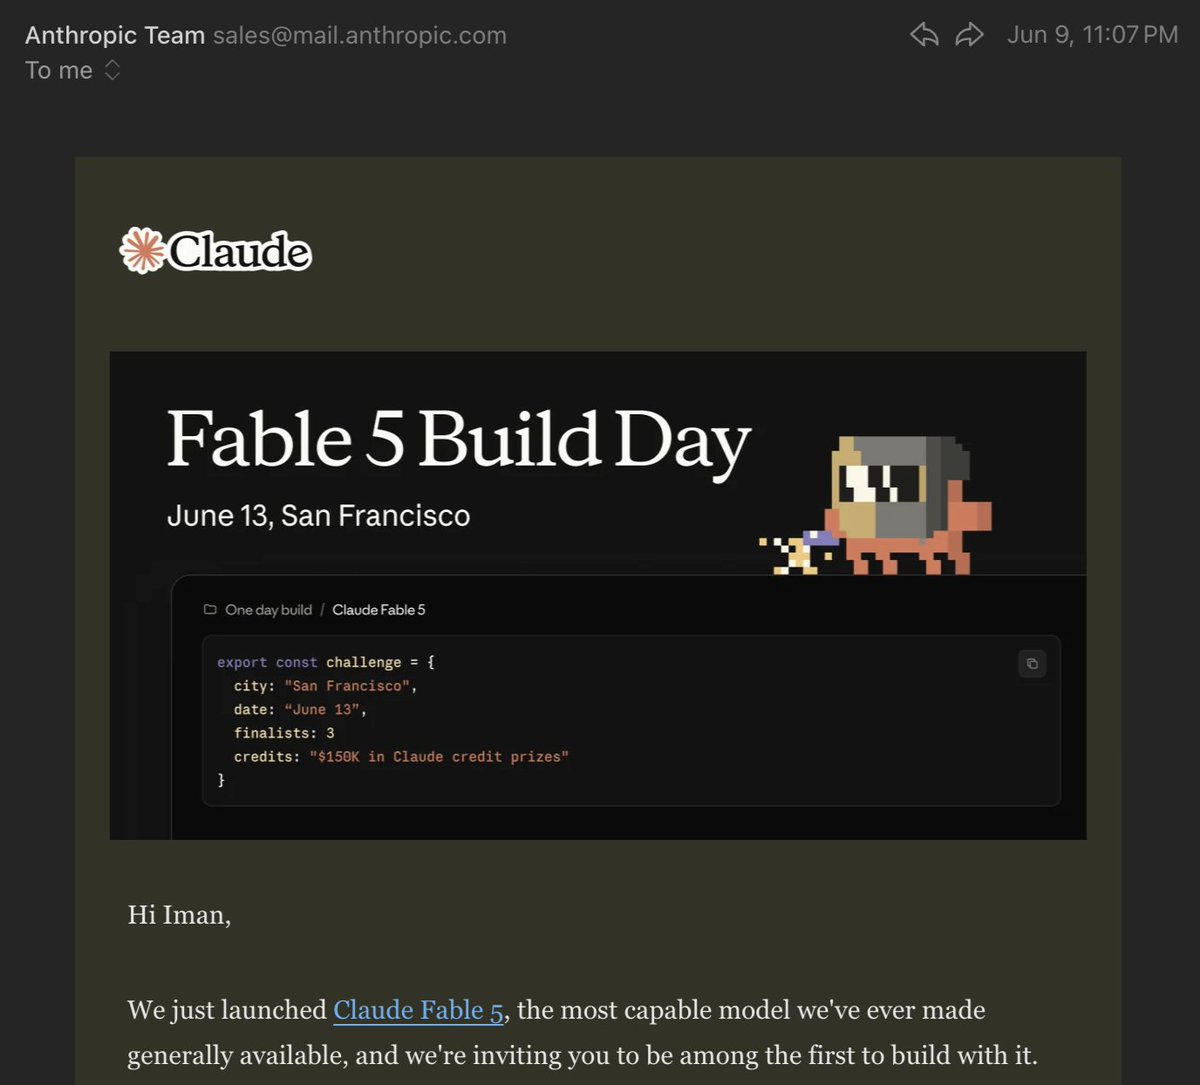Click the pixel-art creature illustration
This screenshot has height=1085, width=1200.
pos(877,504)
